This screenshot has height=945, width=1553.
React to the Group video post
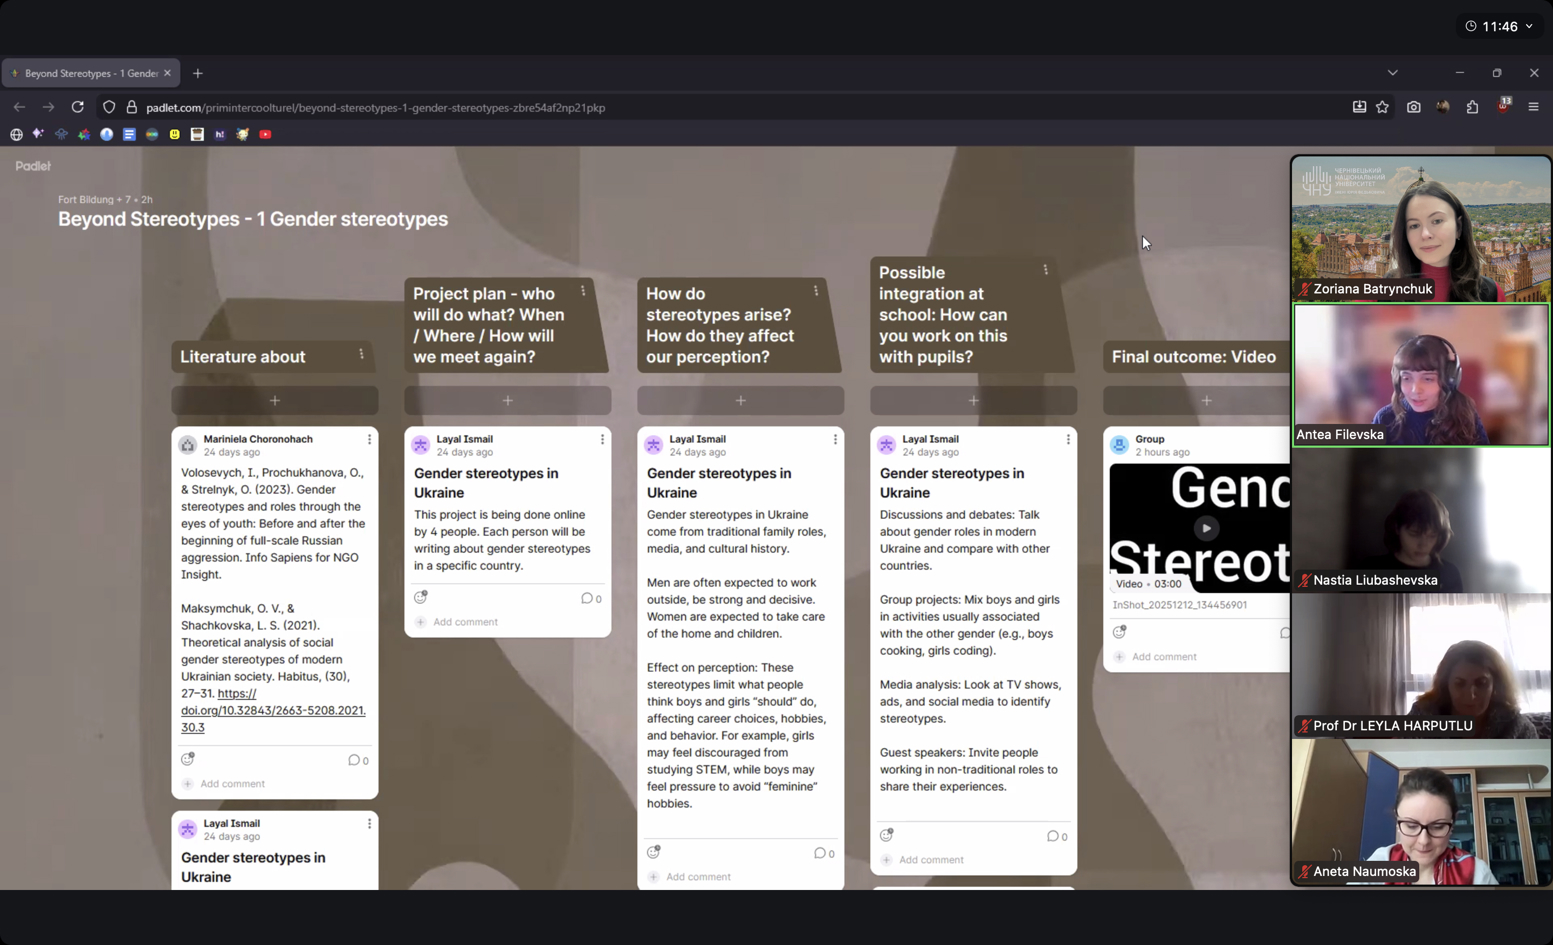[1120, 632]
